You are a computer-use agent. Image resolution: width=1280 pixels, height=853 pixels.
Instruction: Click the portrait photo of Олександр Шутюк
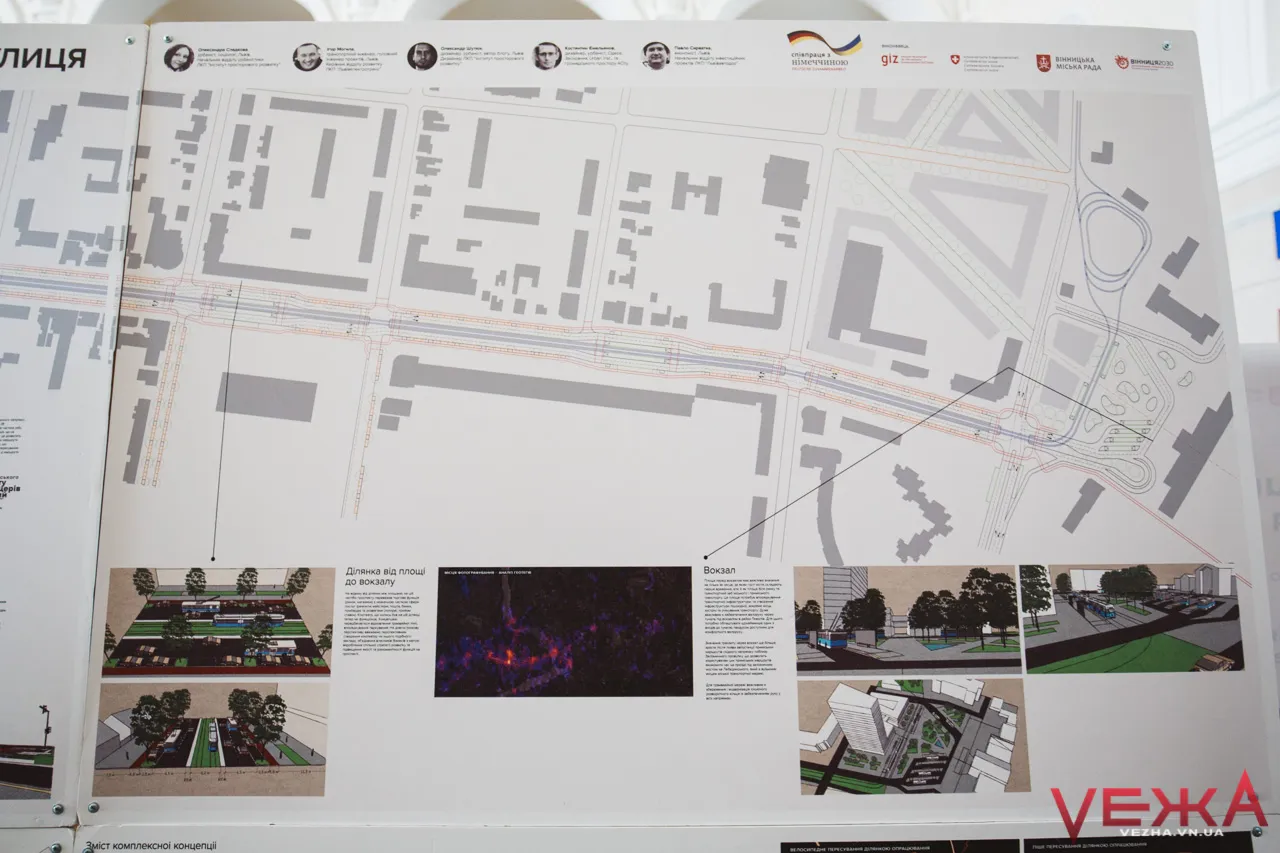422,56
